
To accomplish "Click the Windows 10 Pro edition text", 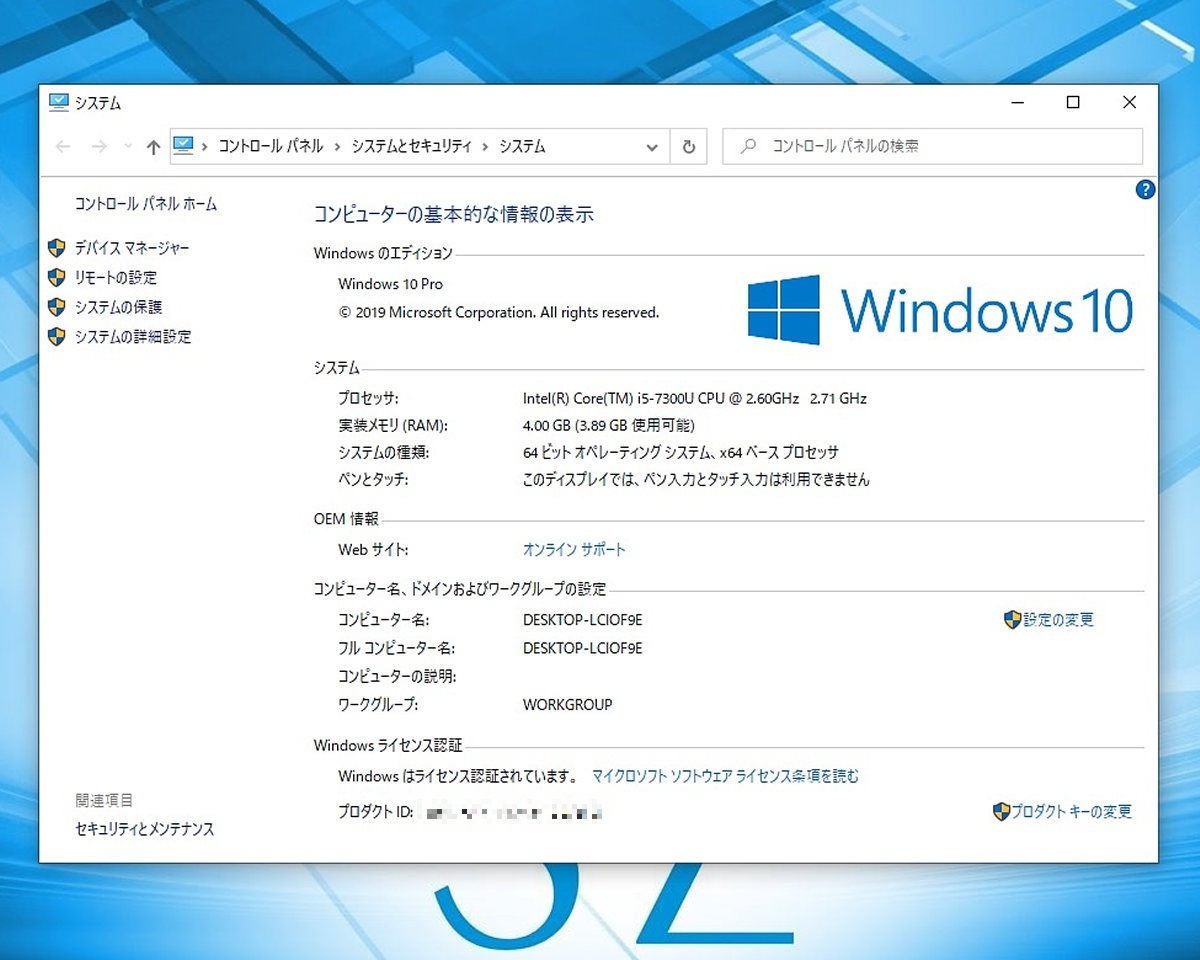I will point(390,285).
